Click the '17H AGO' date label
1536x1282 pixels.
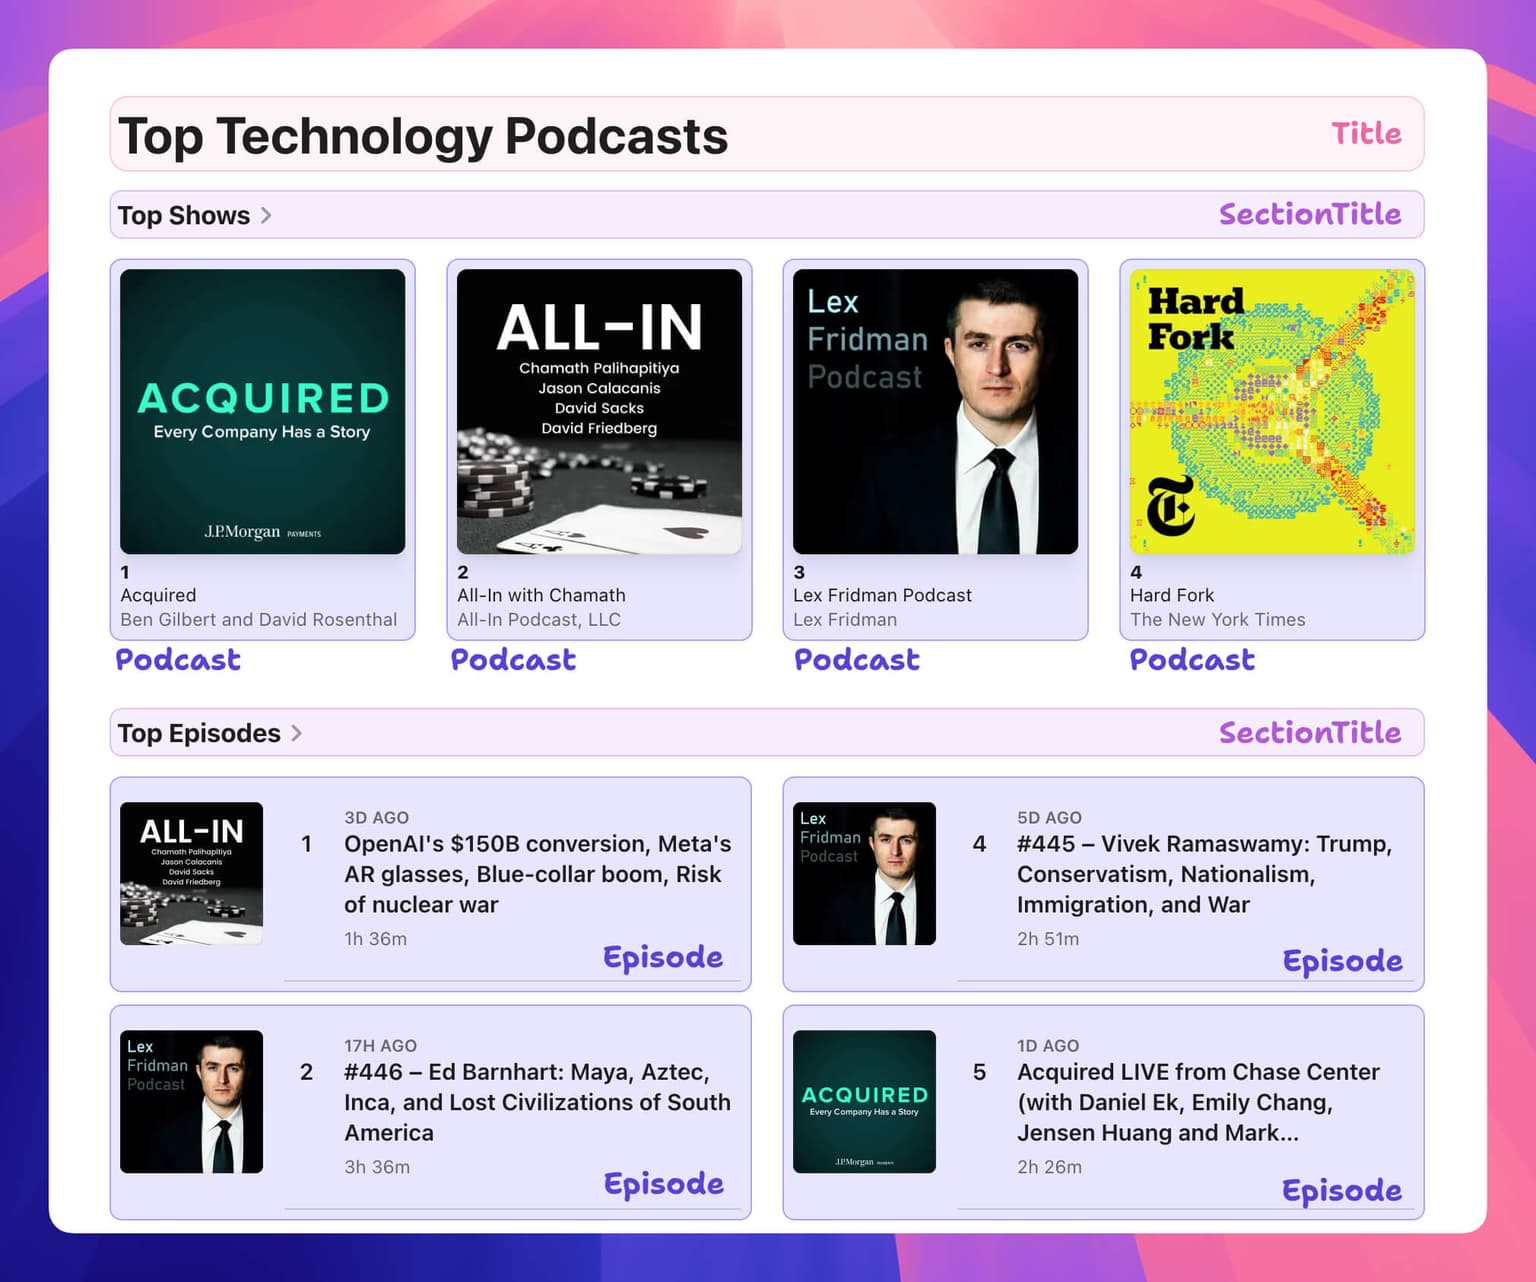pyautogui.click(x=380, y=1045)
